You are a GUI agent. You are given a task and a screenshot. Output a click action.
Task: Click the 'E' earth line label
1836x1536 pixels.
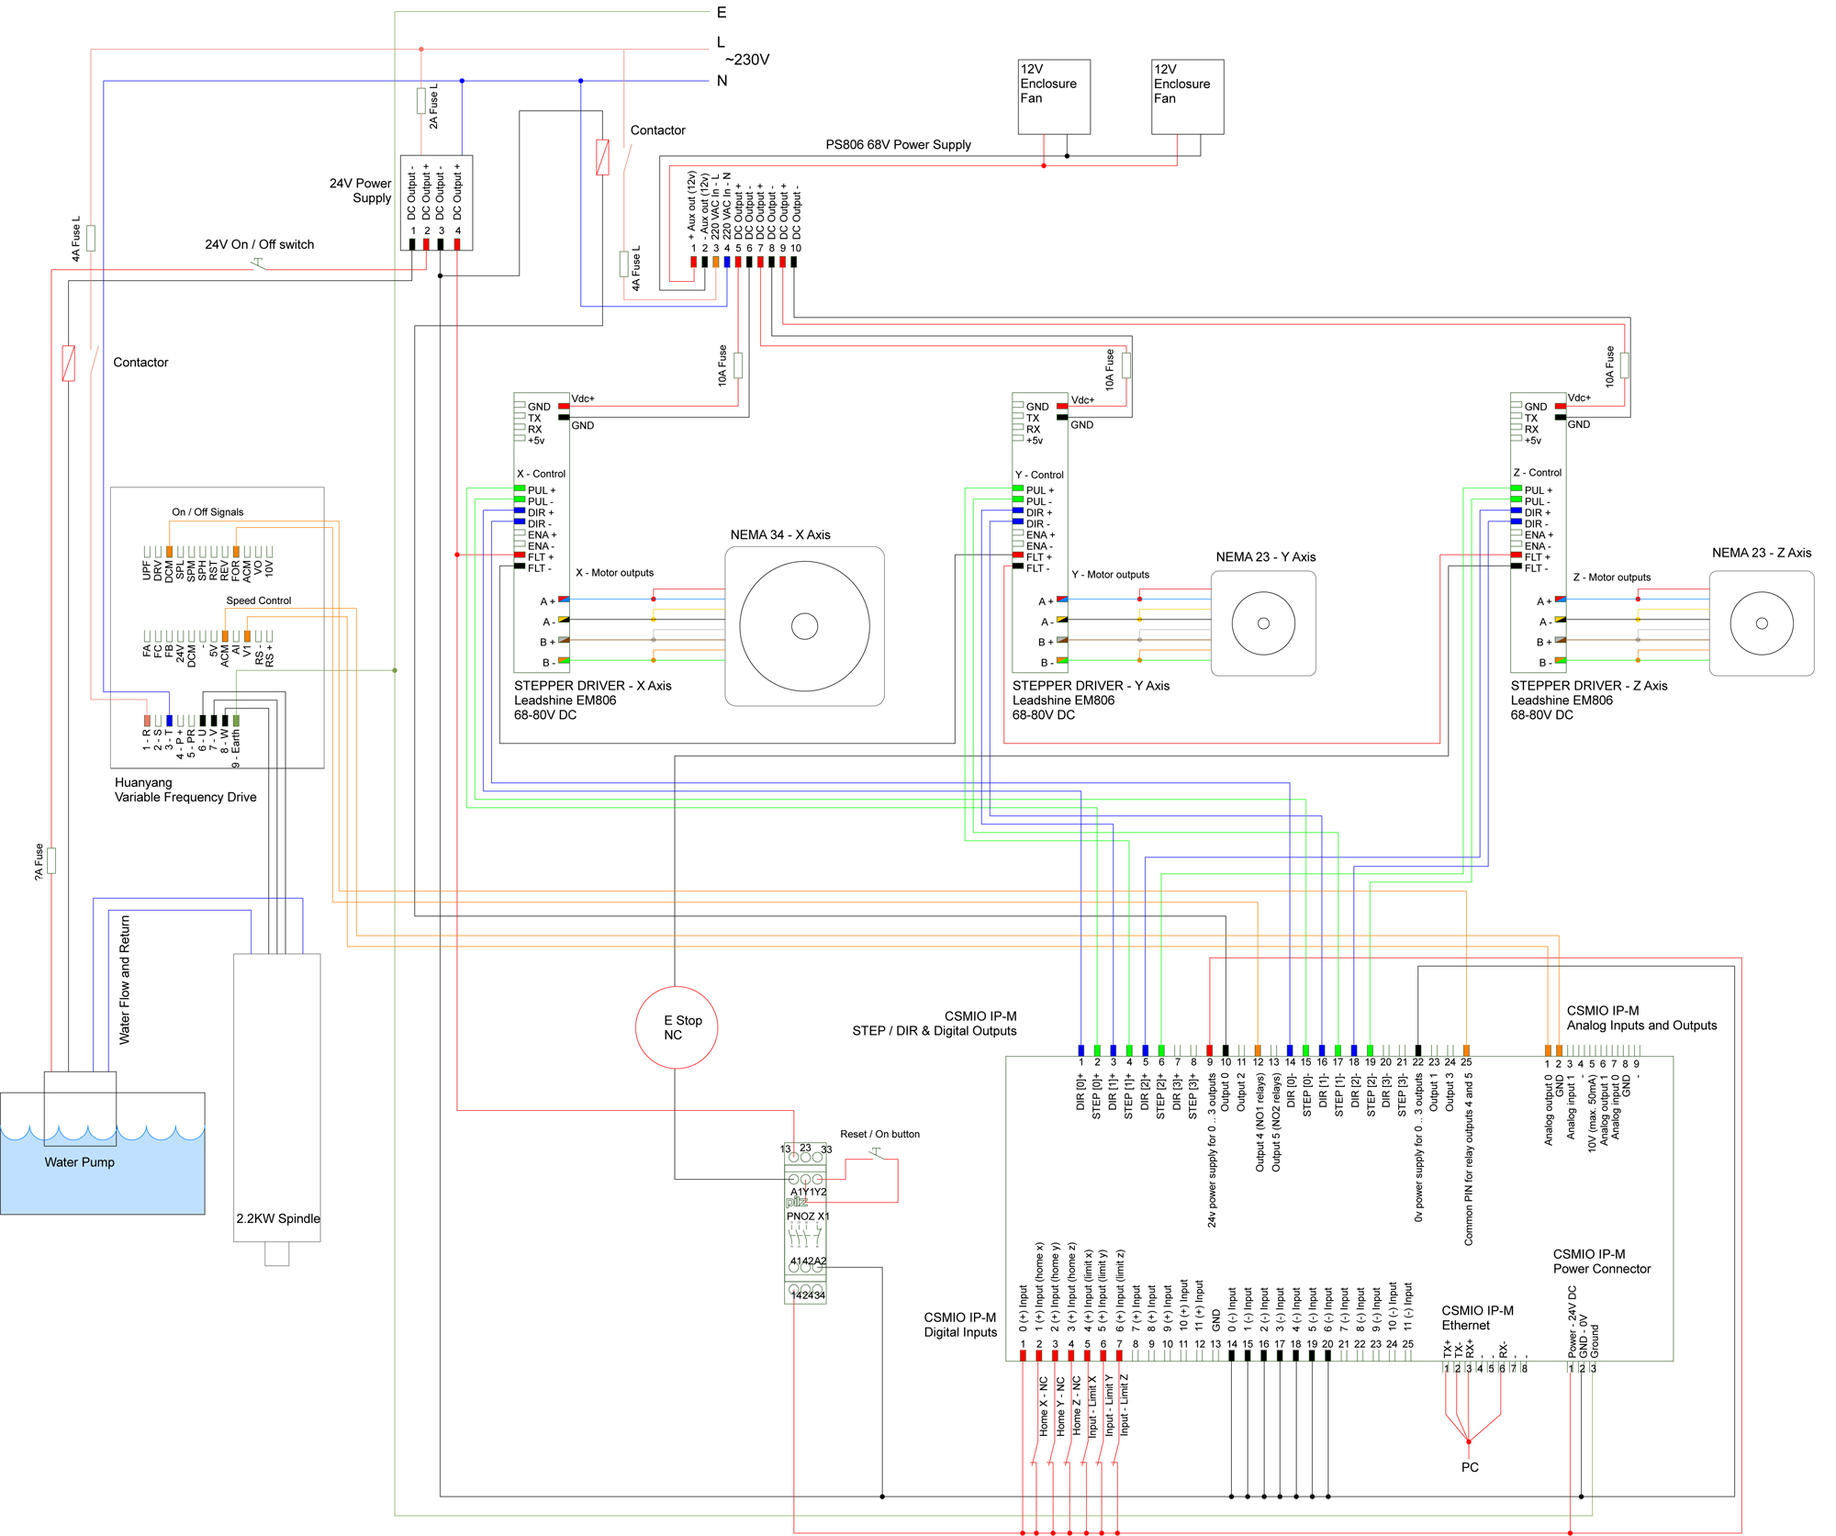point(722,13)
